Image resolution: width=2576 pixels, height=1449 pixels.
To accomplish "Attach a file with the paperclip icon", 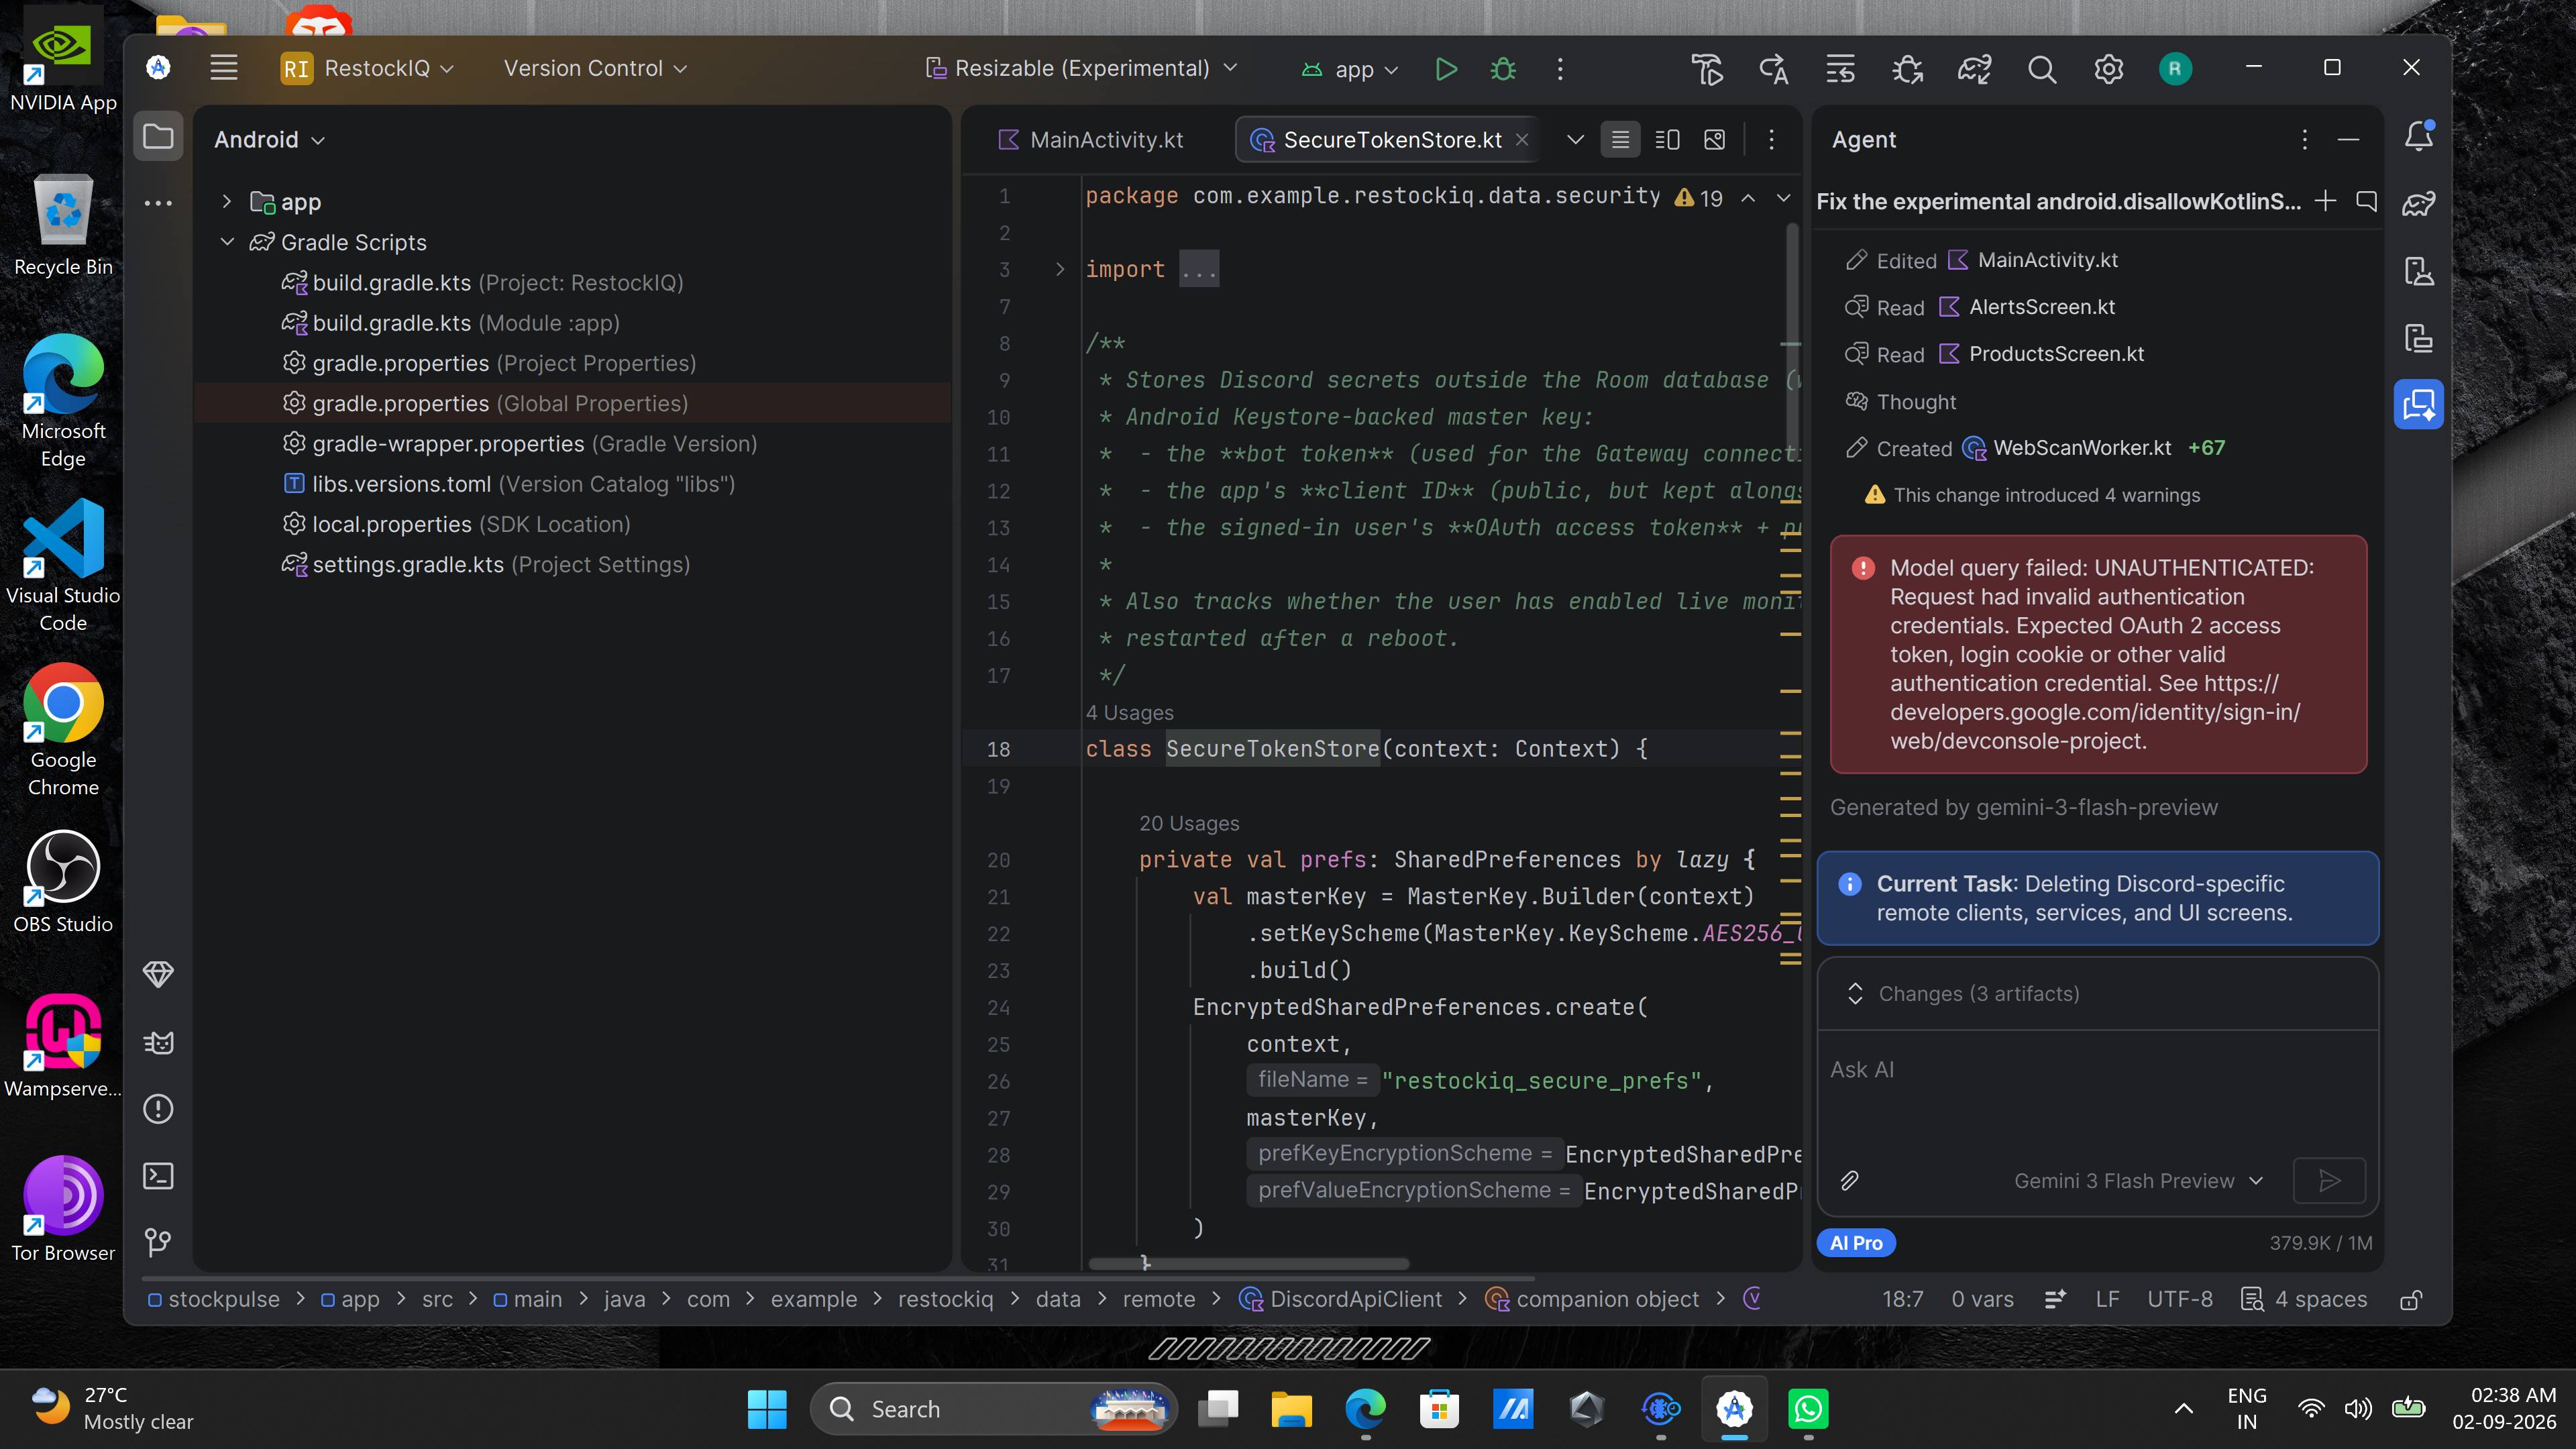I will coord(1850,1181).
